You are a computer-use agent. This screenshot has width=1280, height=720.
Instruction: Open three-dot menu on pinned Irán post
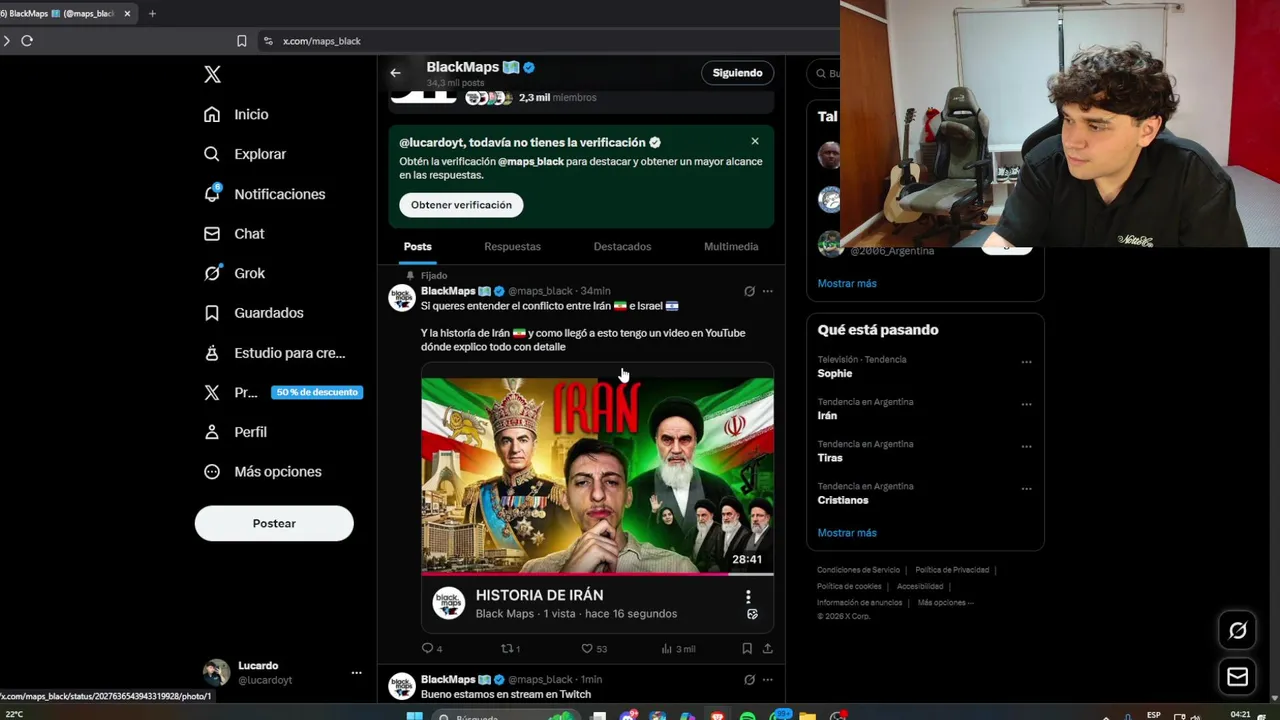768,291
